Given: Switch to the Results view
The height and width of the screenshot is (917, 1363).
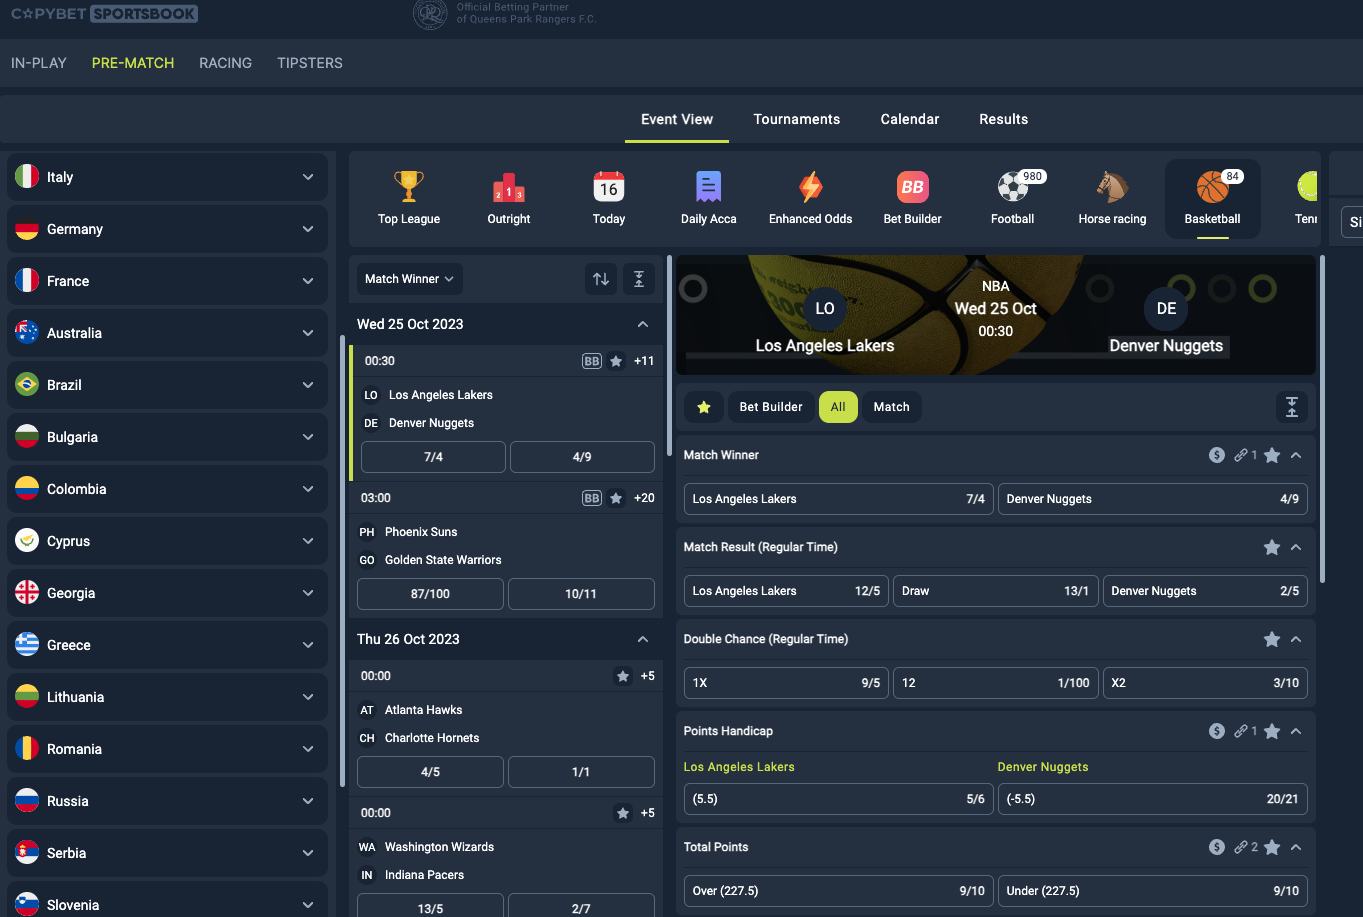Looking at the screenshot, I should click(1003, 119).
